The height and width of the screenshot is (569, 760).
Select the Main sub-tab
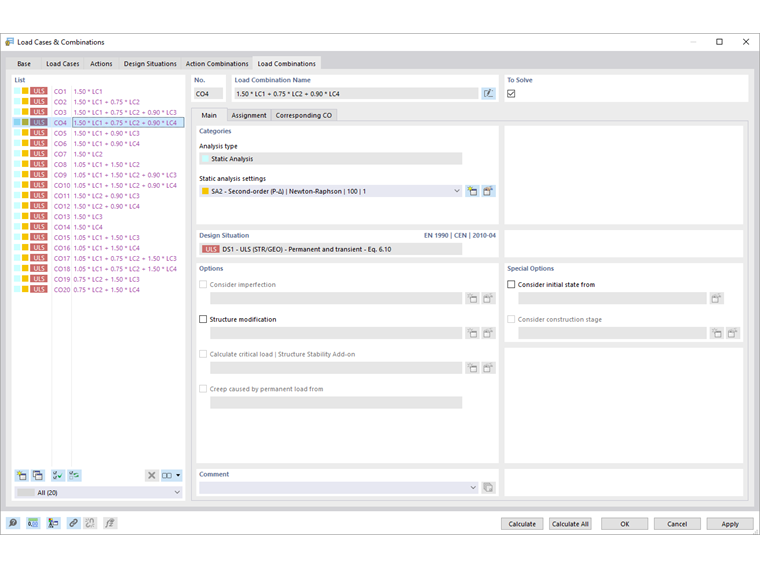tap(209, 115)
